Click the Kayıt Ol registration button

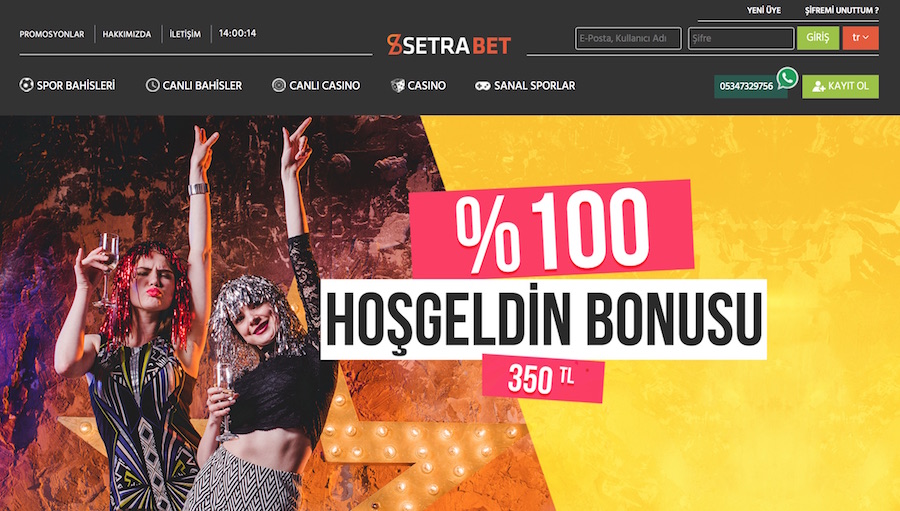(840, 87)
